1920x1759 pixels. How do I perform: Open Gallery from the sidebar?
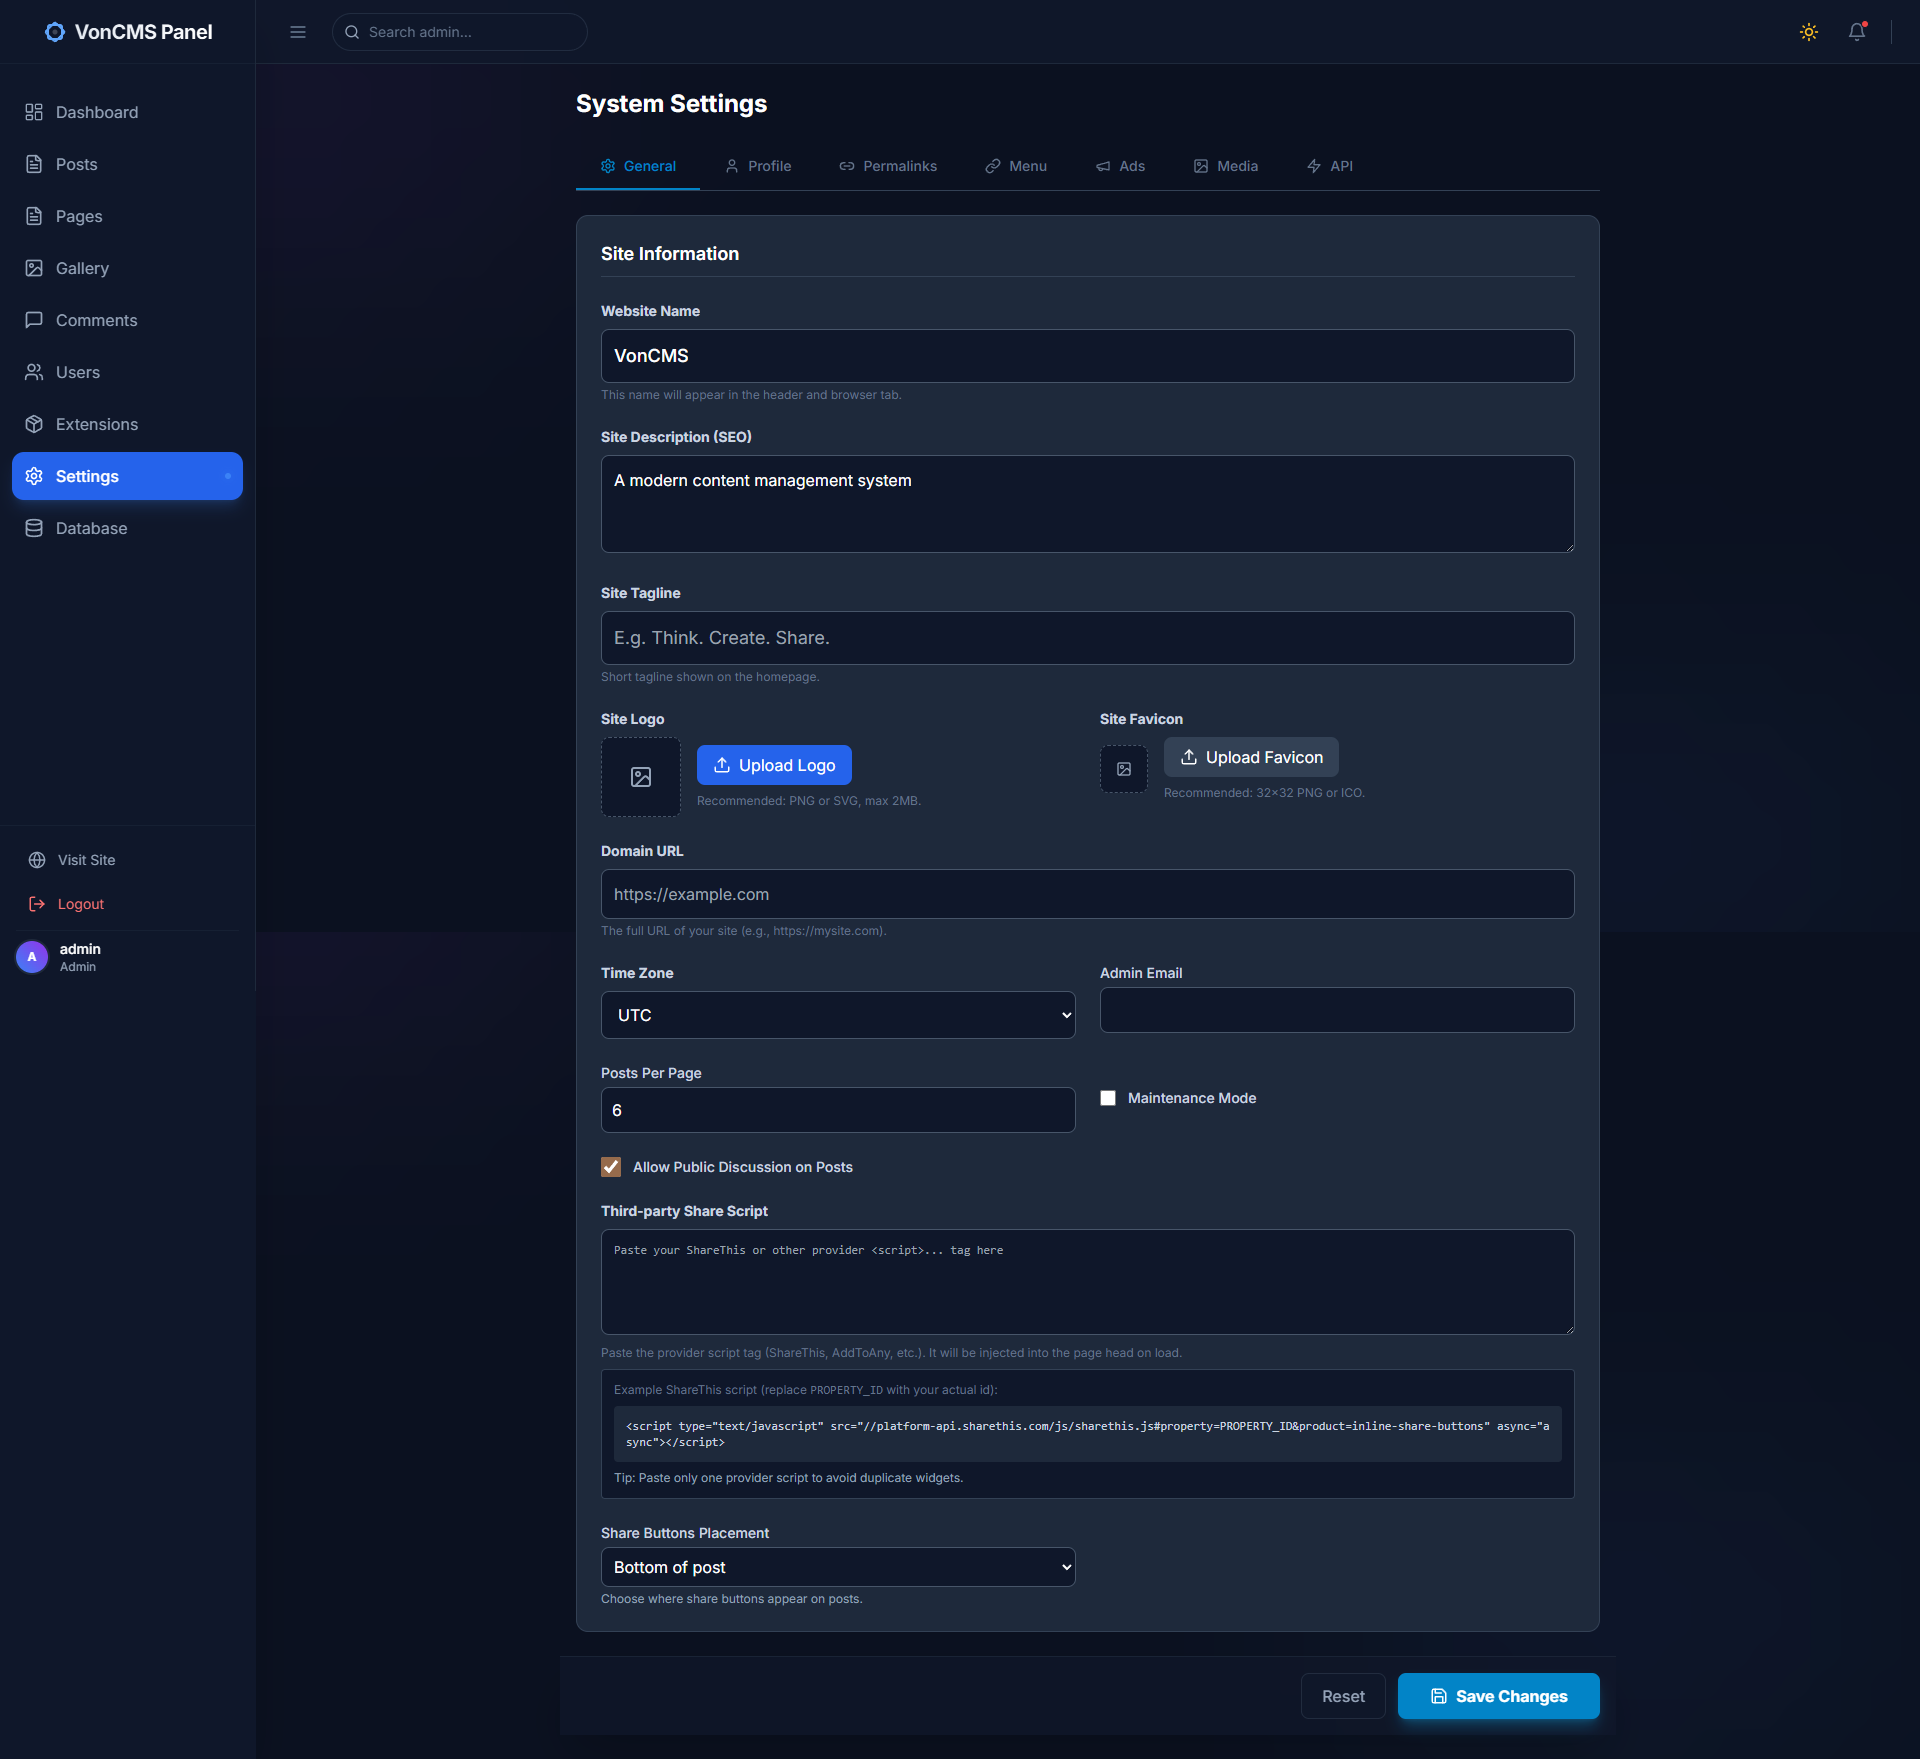coord(127,268)
